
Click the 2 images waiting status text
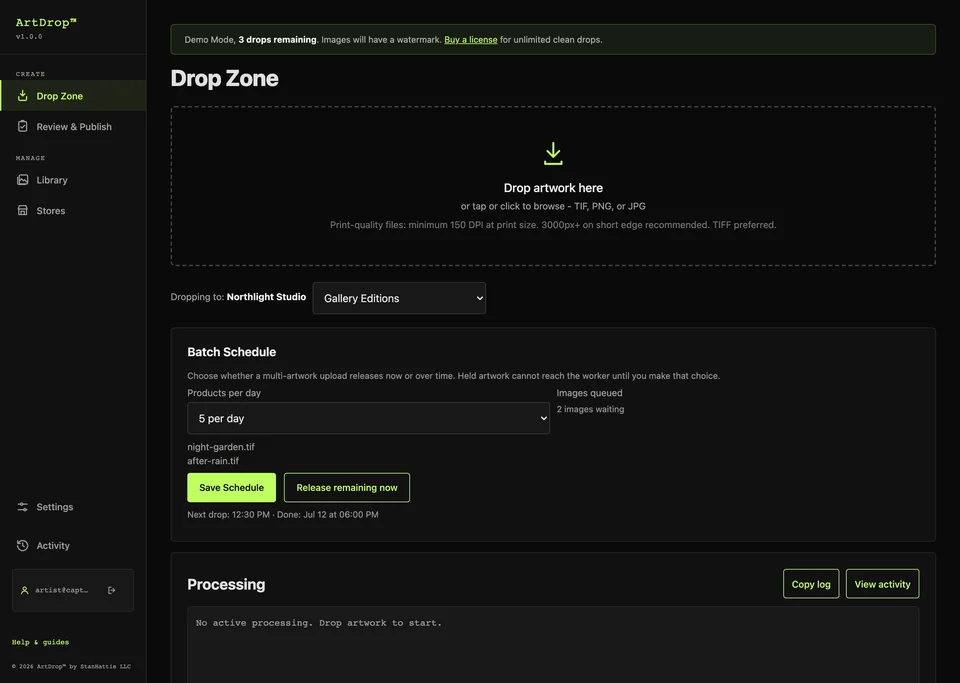point(590,409)
